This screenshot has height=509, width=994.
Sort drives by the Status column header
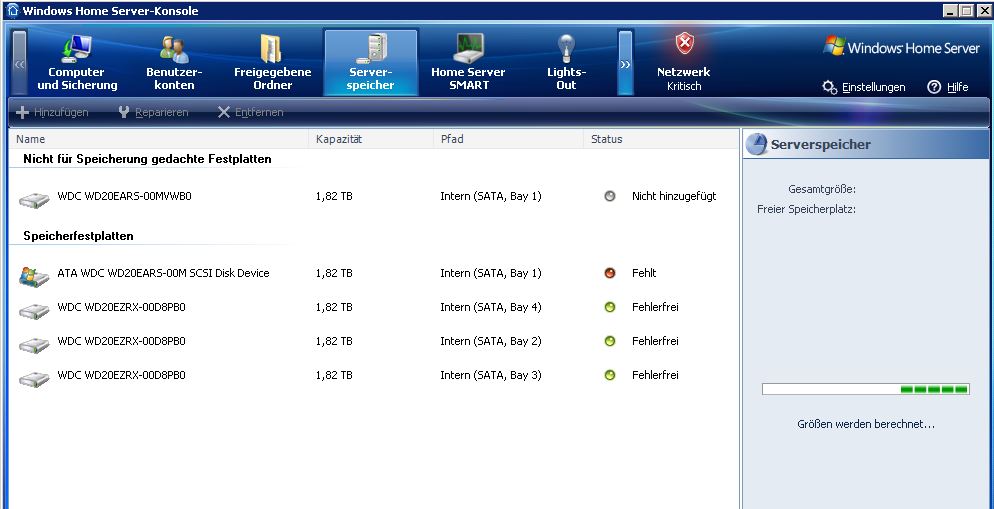[x=607, y=139]
